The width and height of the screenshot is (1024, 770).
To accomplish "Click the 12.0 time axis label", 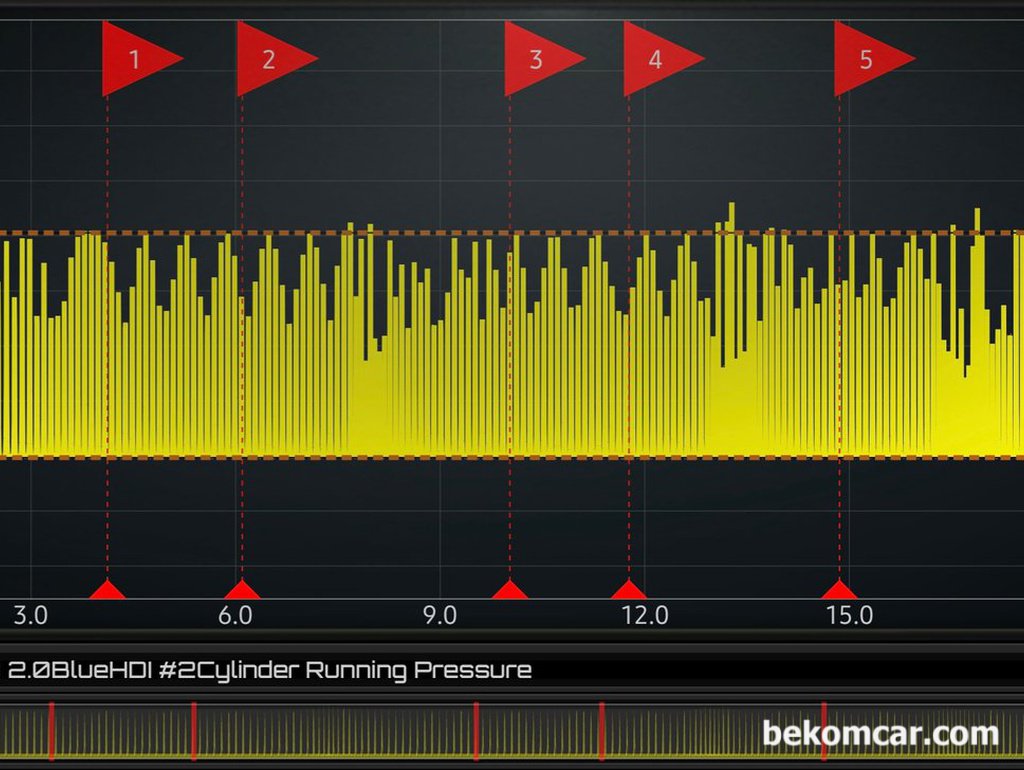I will 645,615.
